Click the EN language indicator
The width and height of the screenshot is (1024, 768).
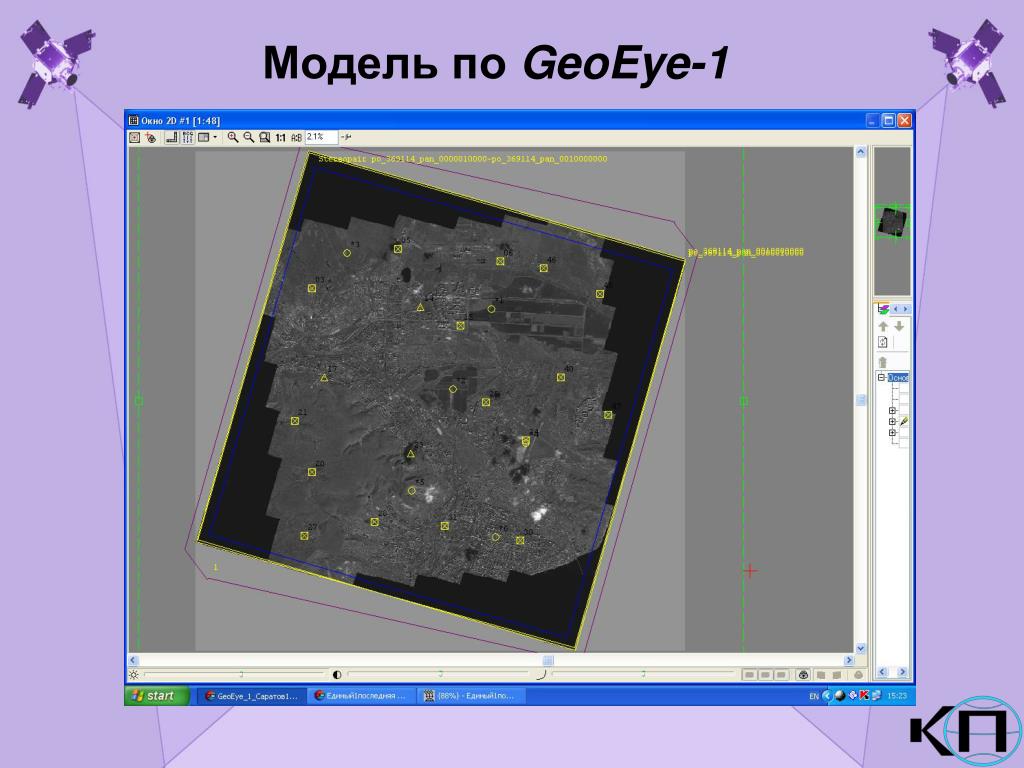tap(814, 696)
